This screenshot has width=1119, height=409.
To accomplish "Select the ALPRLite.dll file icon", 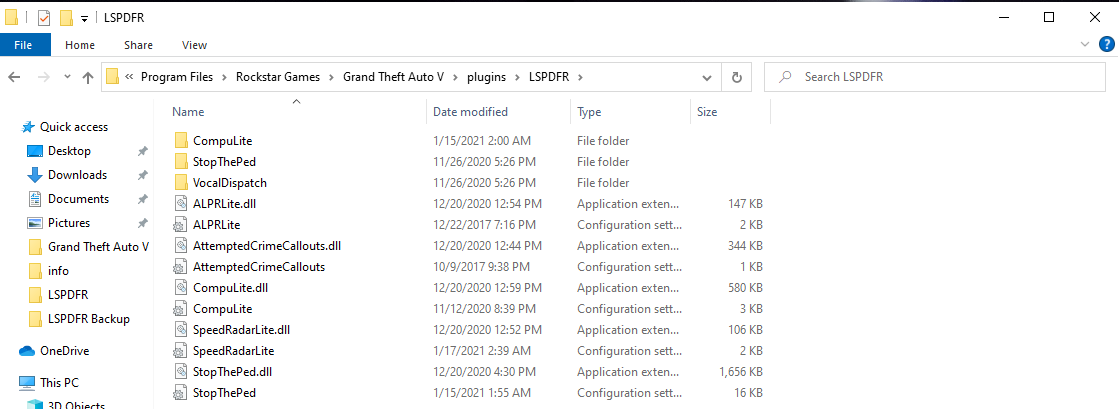I will pos(181,204).
